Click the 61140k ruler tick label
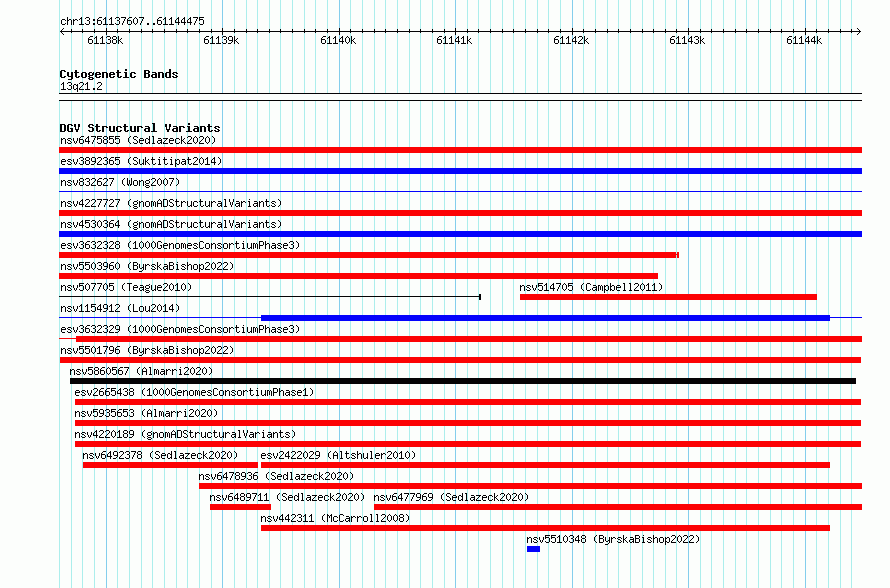This screenshot has width=890, height=588. click(338, 40)
